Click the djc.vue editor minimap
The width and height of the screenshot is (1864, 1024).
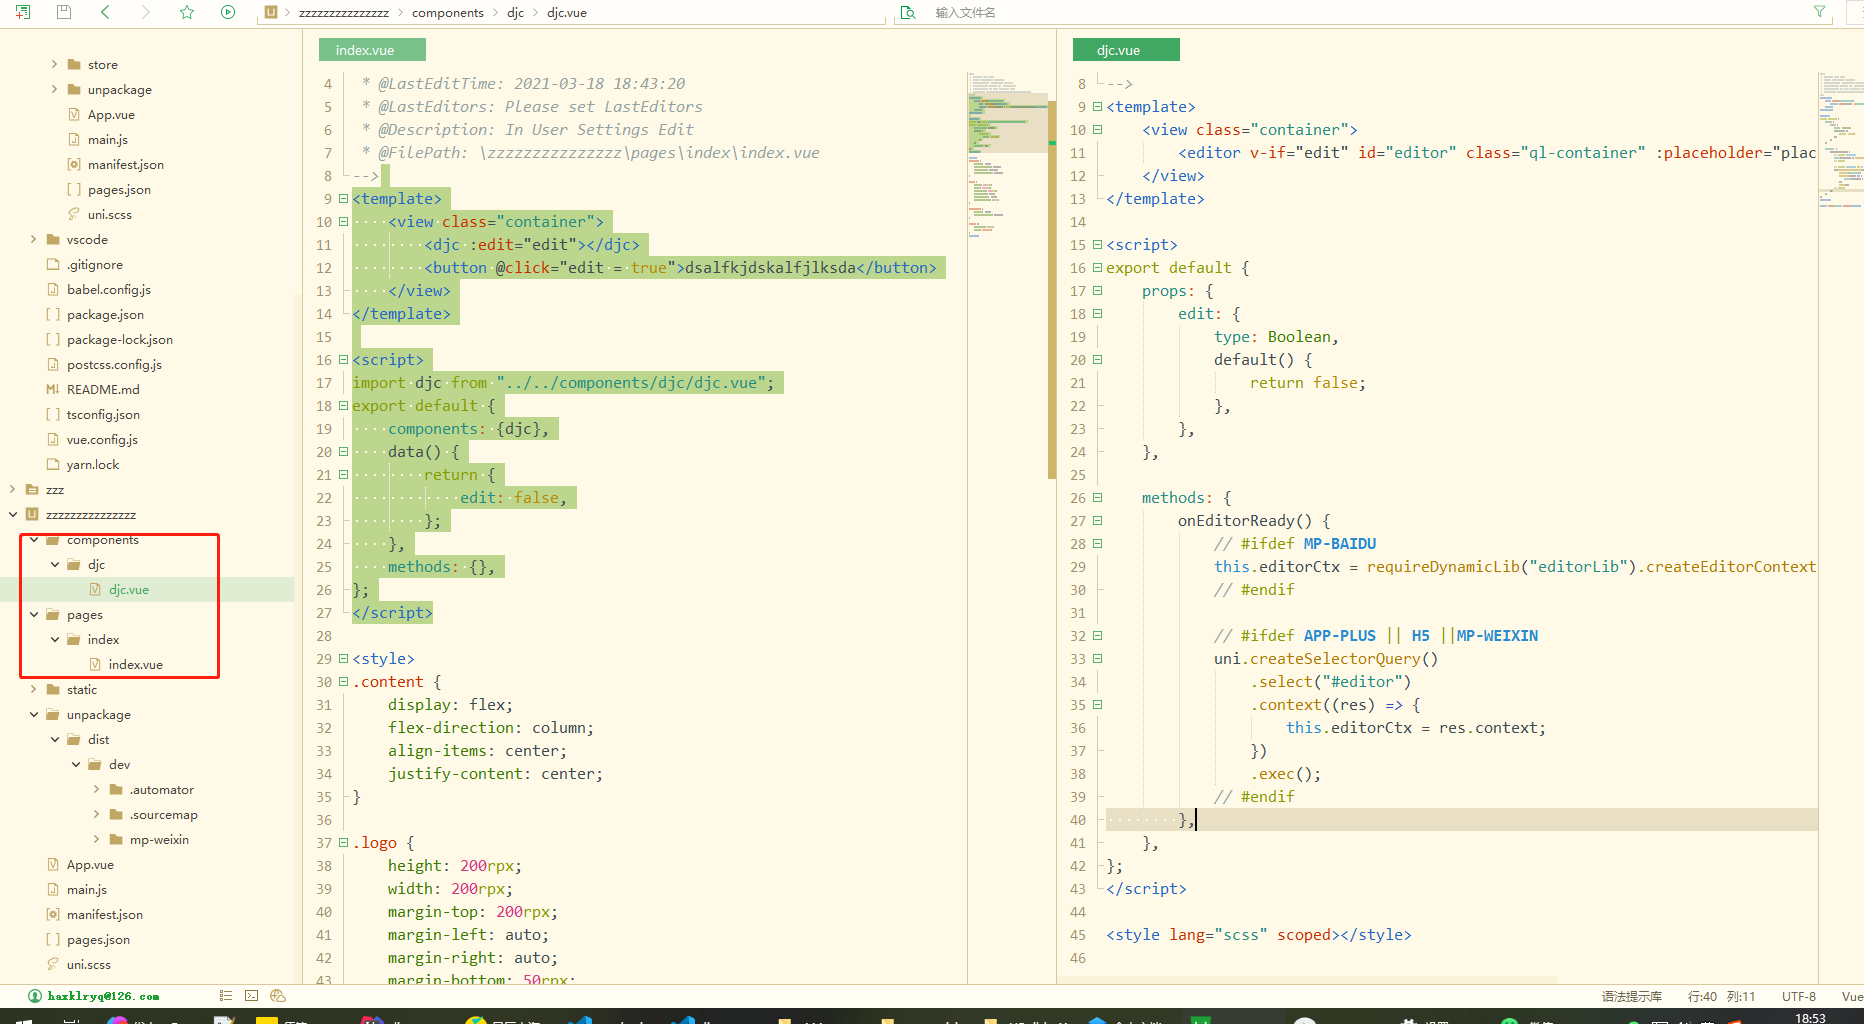coord(1841,140)
